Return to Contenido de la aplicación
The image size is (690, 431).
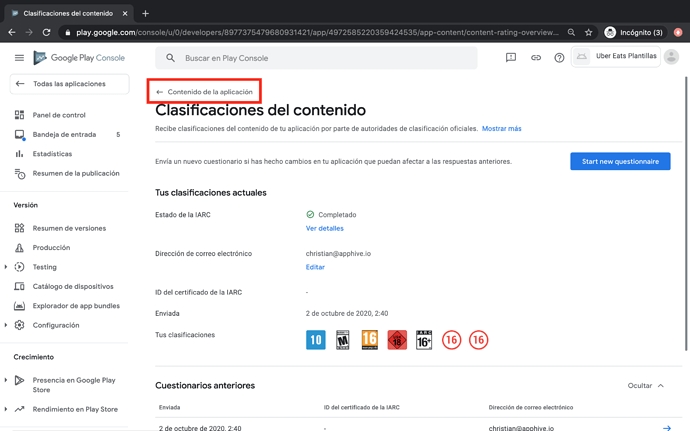(205, 92)
